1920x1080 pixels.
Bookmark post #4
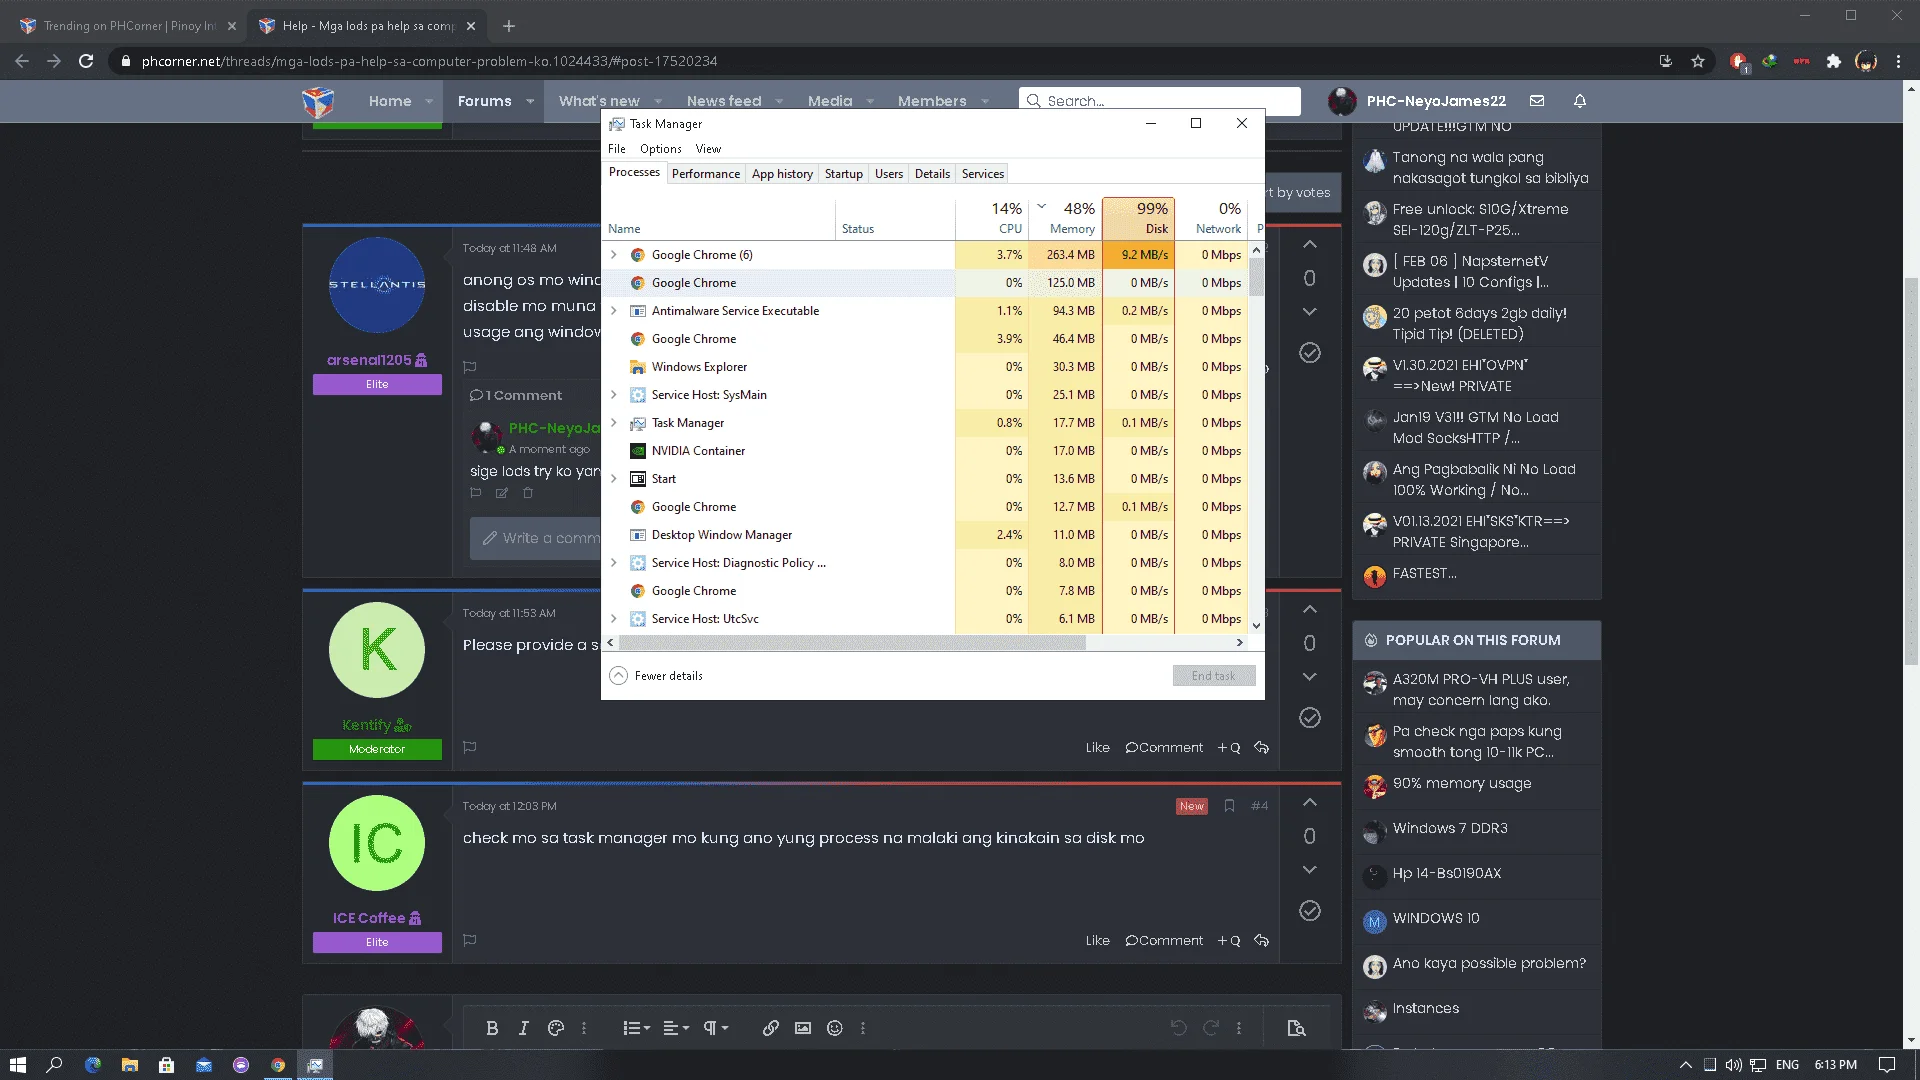click(x=1229, y=806)
